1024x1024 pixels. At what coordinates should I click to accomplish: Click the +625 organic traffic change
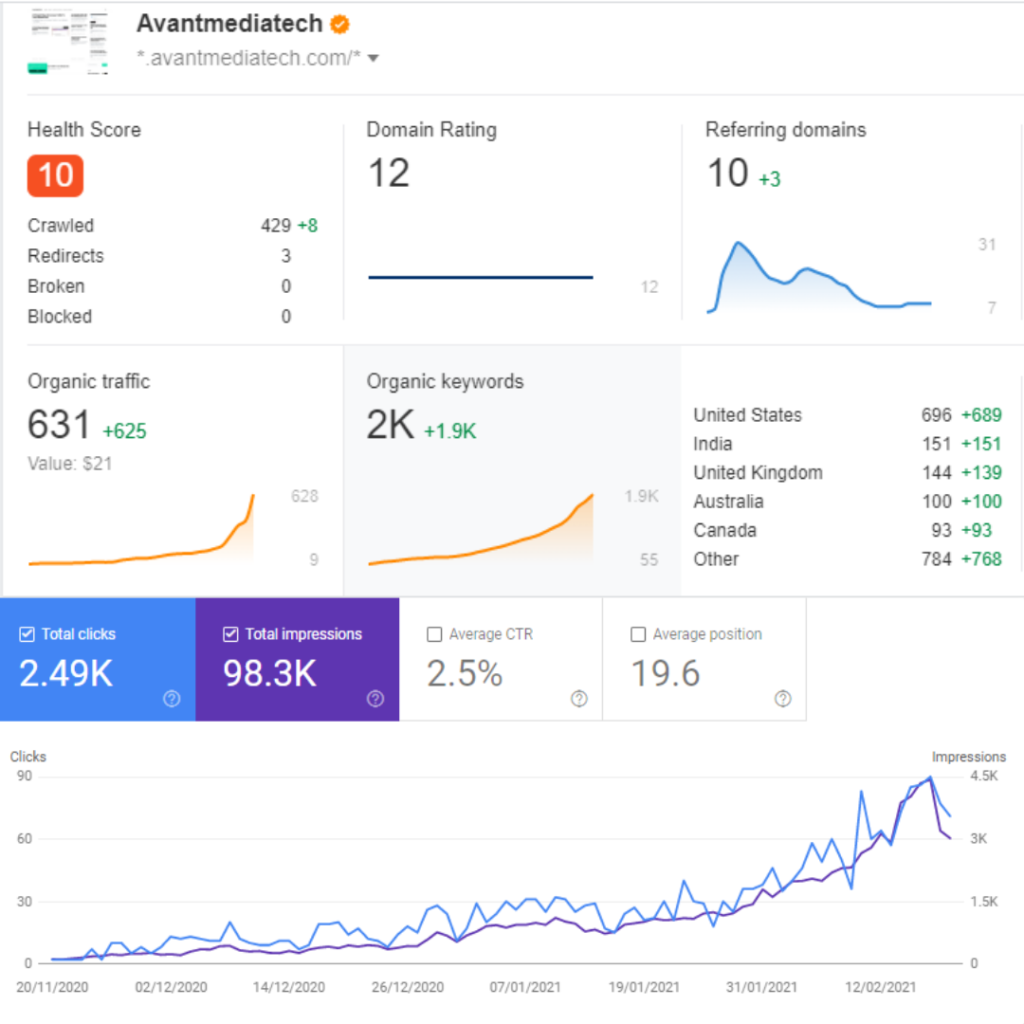click(x=125, y=431)
